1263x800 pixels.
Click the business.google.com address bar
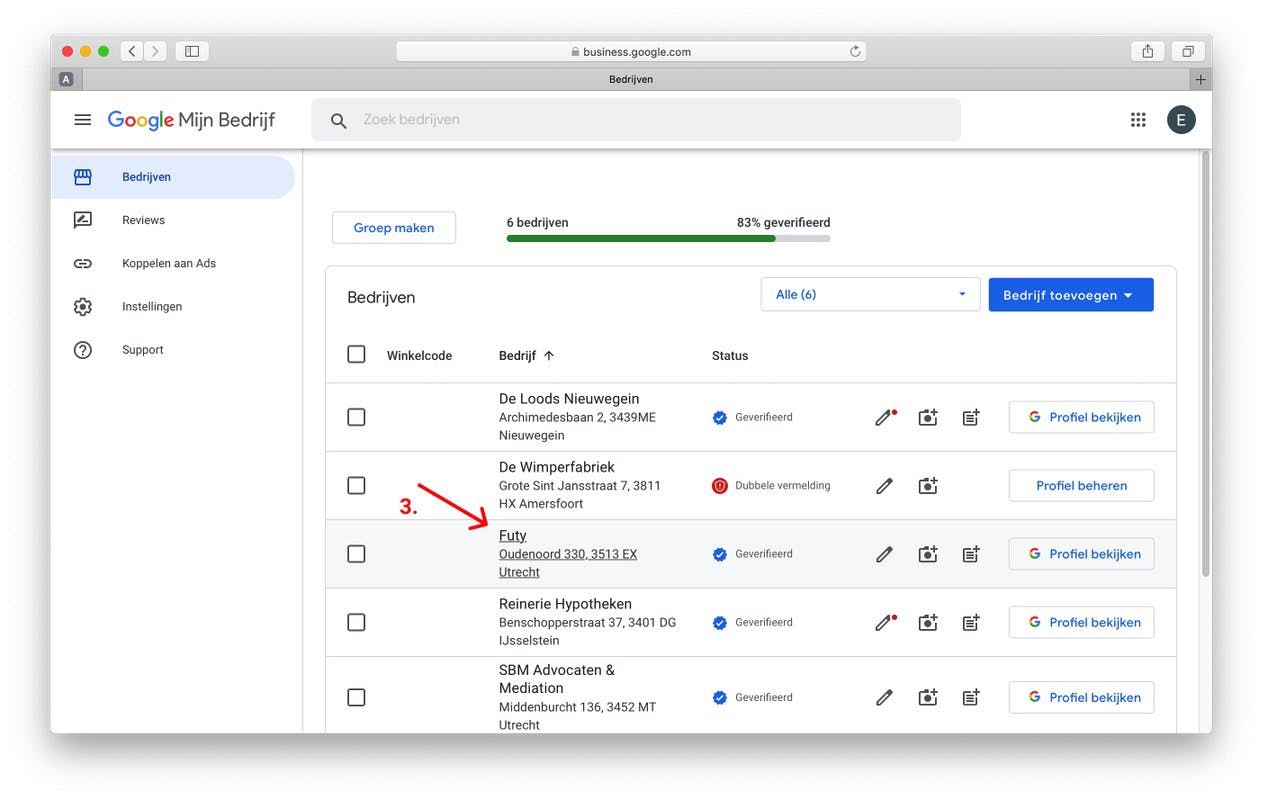(x=631, y=52)
